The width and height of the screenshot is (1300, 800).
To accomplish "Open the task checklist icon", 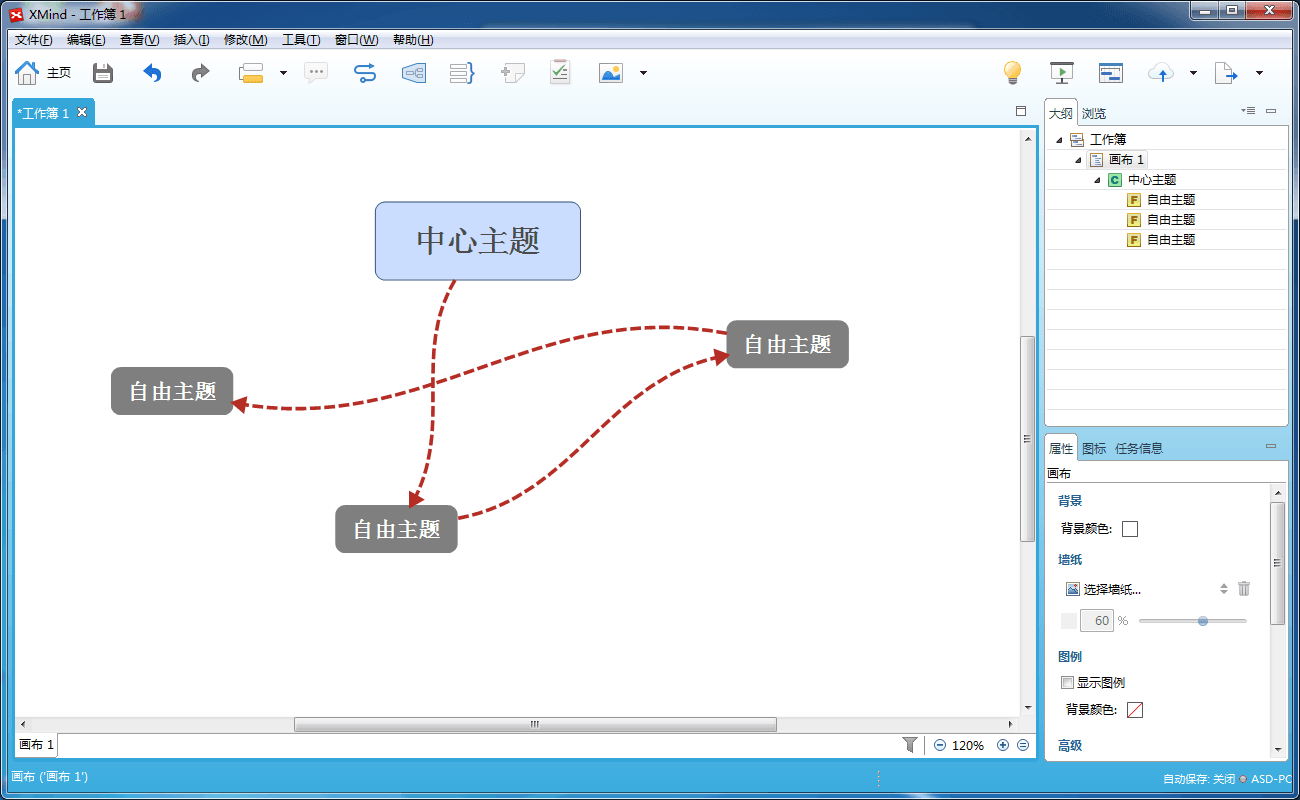I will click(x=560, y=72).
